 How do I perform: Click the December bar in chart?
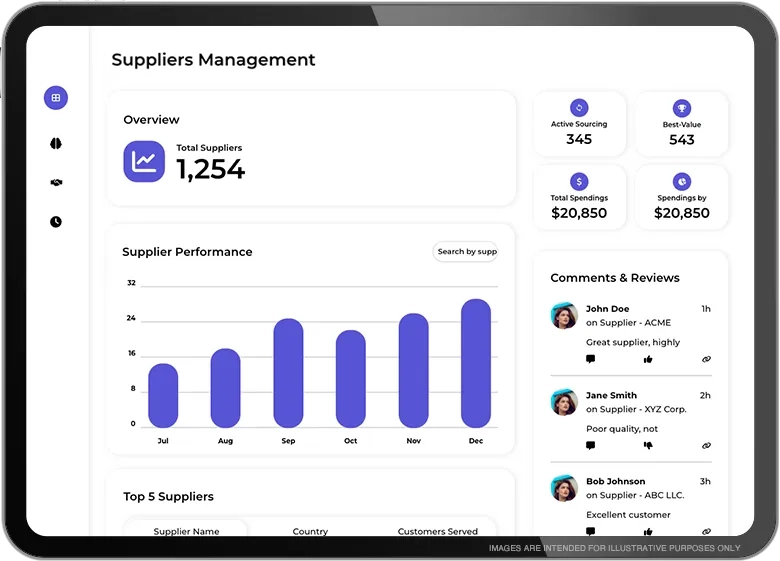[x=476, y=363]
